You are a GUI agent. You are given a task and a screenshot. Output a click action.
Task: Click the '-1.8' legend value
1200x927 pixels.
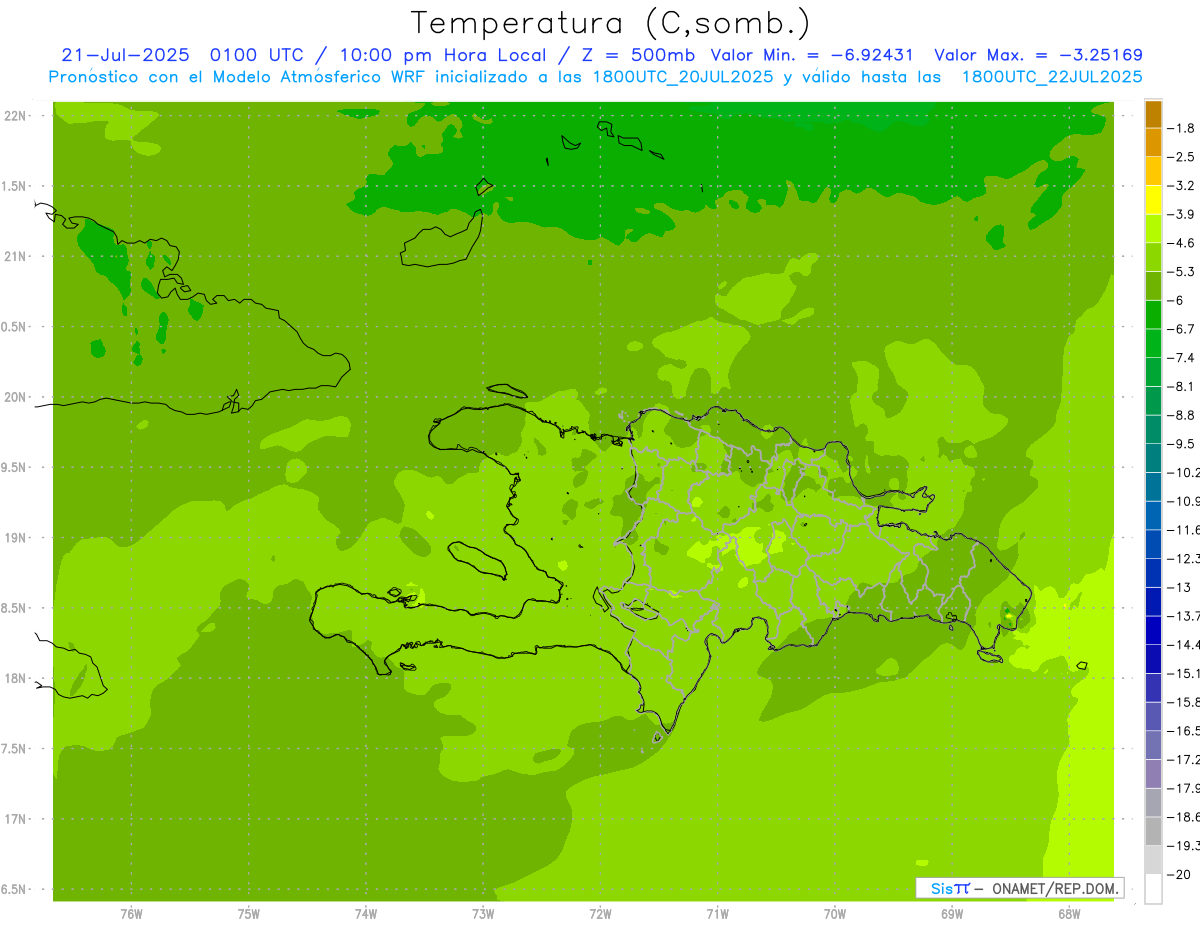(1181, 128)
